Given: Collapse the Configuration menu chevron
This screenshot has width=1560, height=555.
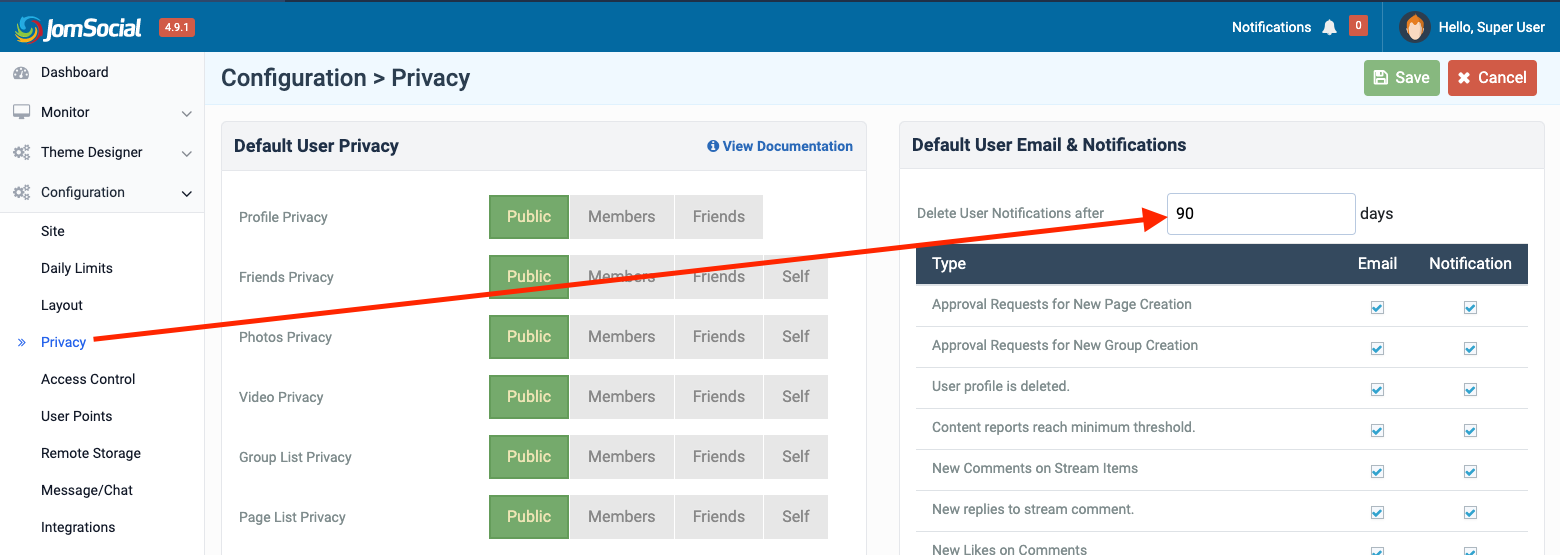Looking at the screenshot, I should point(186,194).
